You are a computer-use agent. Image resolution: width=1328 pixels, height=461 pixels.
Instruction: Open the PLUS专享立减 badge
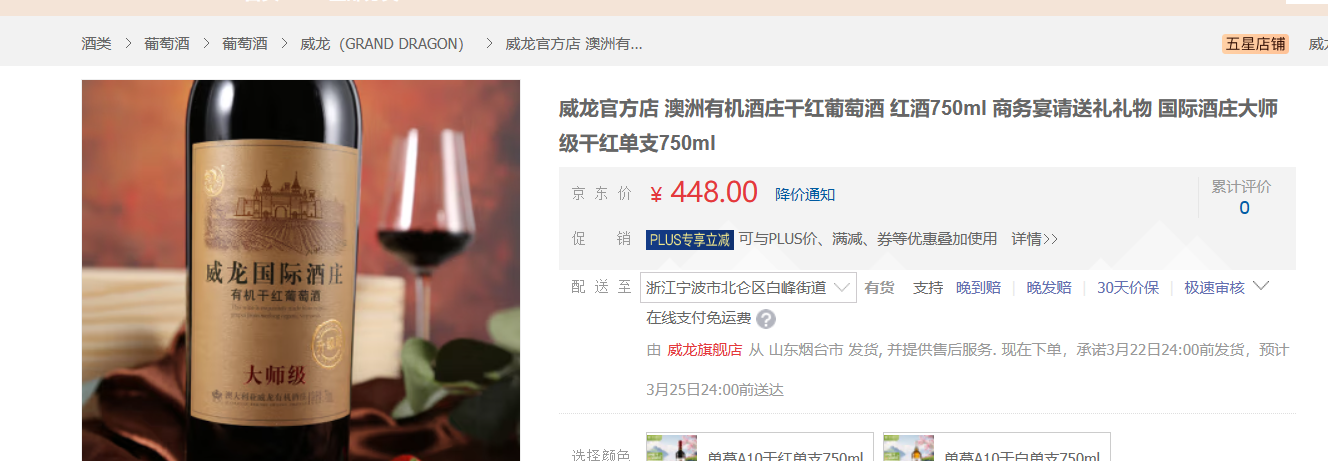click(690, 239)
